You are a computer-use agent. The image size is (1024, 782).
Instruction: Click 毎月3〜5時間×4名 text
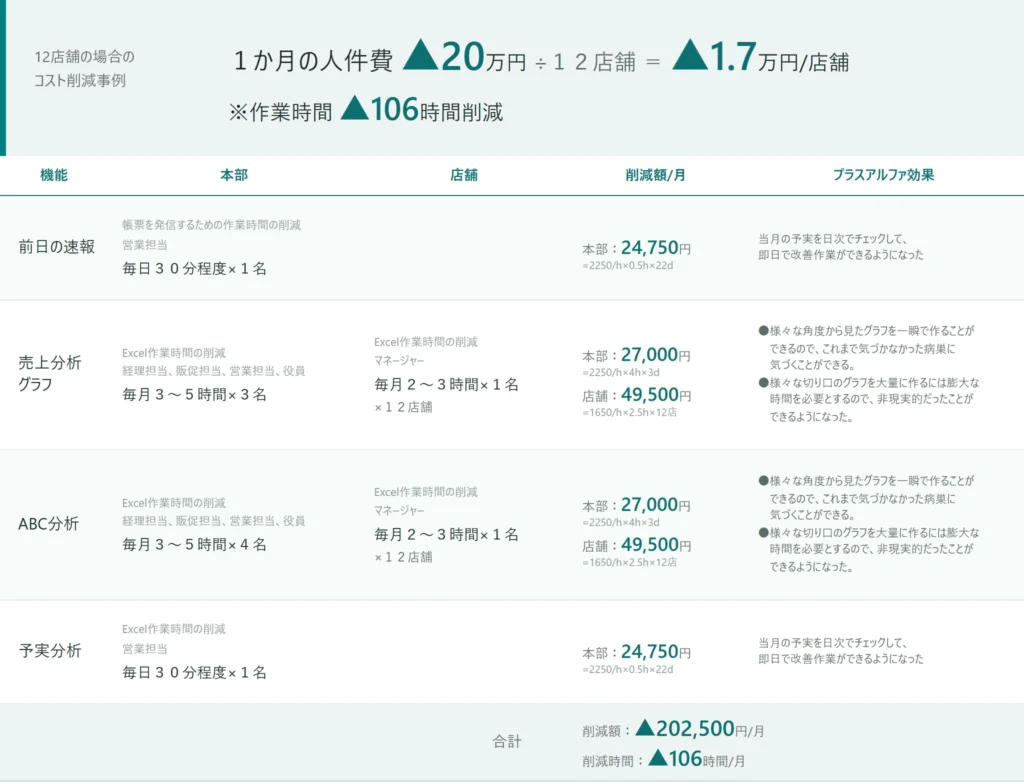tap(195, 545)
